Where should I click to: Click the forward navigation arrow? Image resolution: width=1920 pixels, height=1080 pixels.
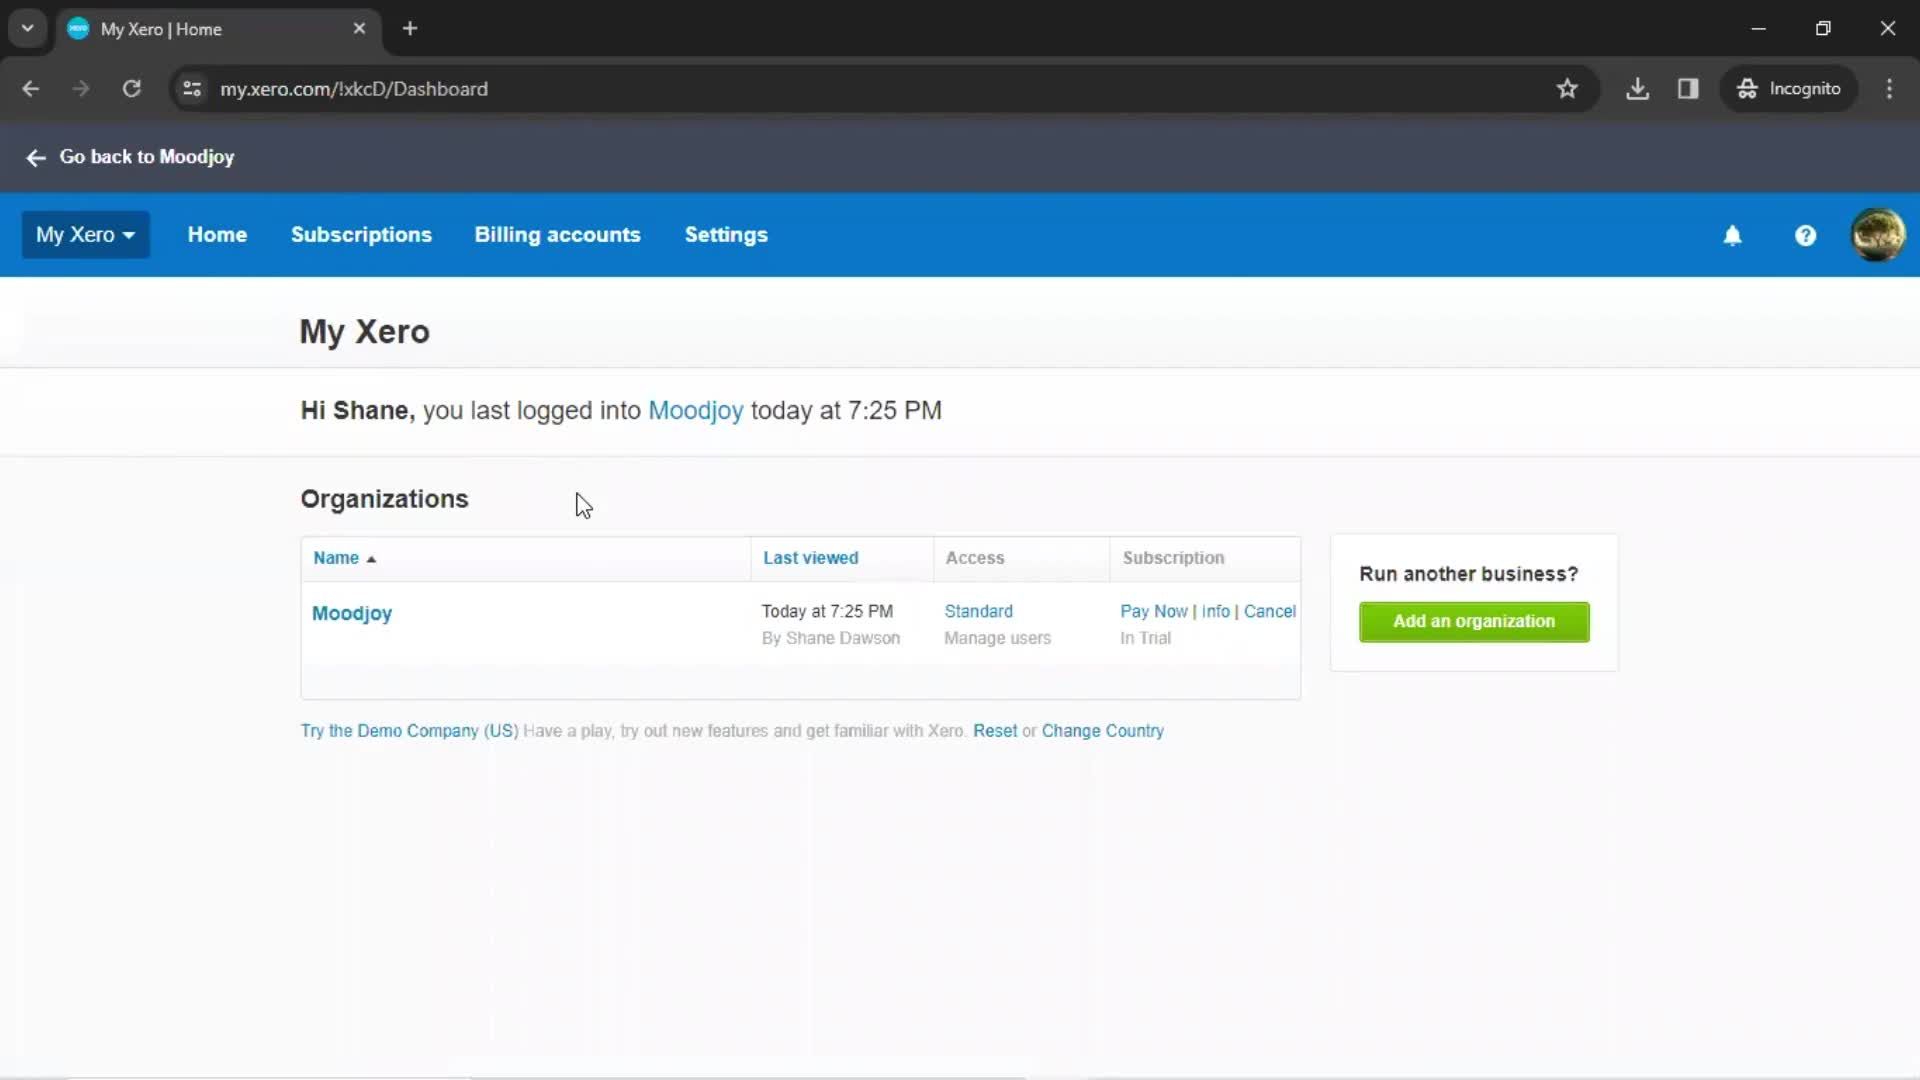click(81, 89)
